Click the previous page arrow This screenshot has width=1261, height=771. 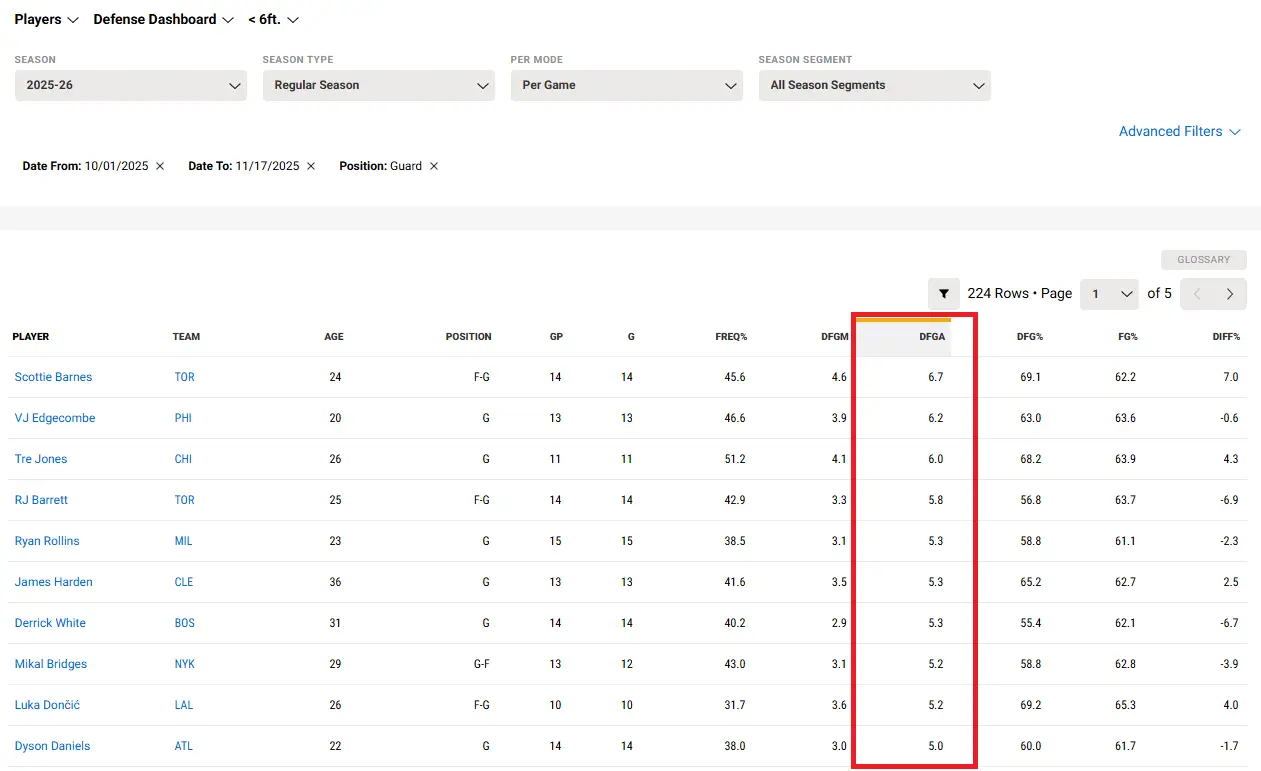coord(1197,294)
